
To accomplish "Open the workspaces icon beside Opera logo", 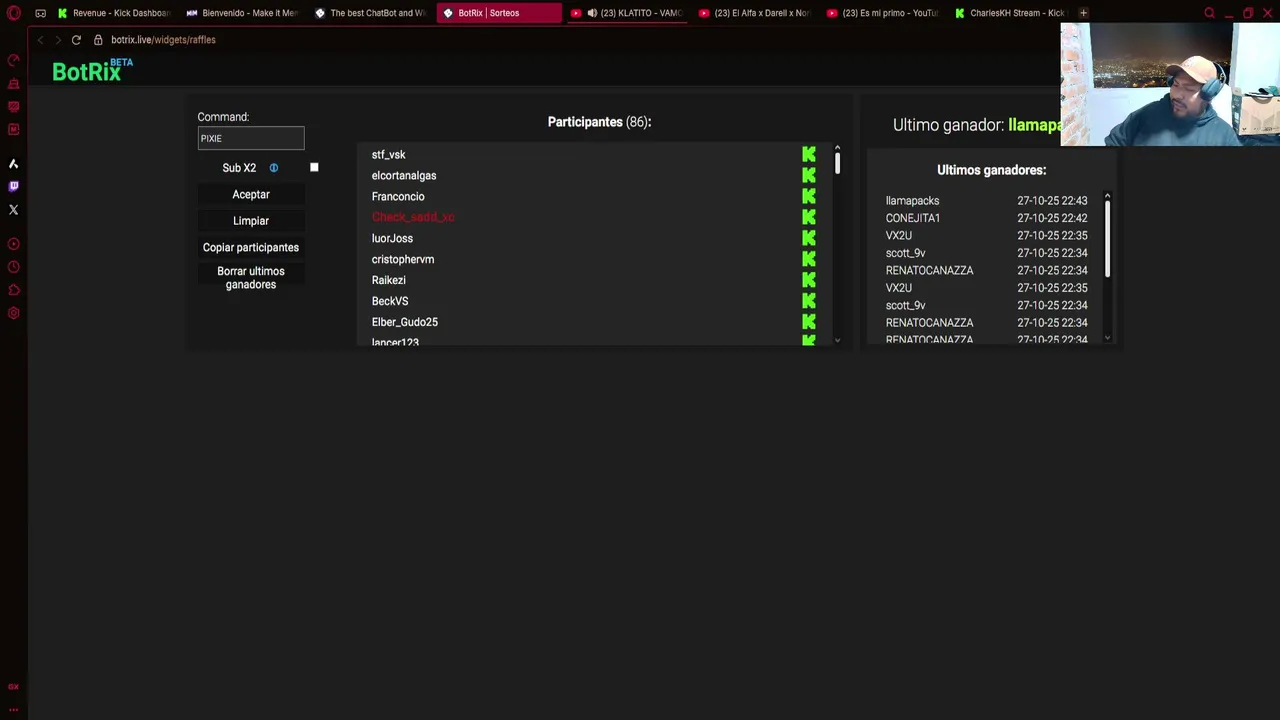I will [40, 13].
